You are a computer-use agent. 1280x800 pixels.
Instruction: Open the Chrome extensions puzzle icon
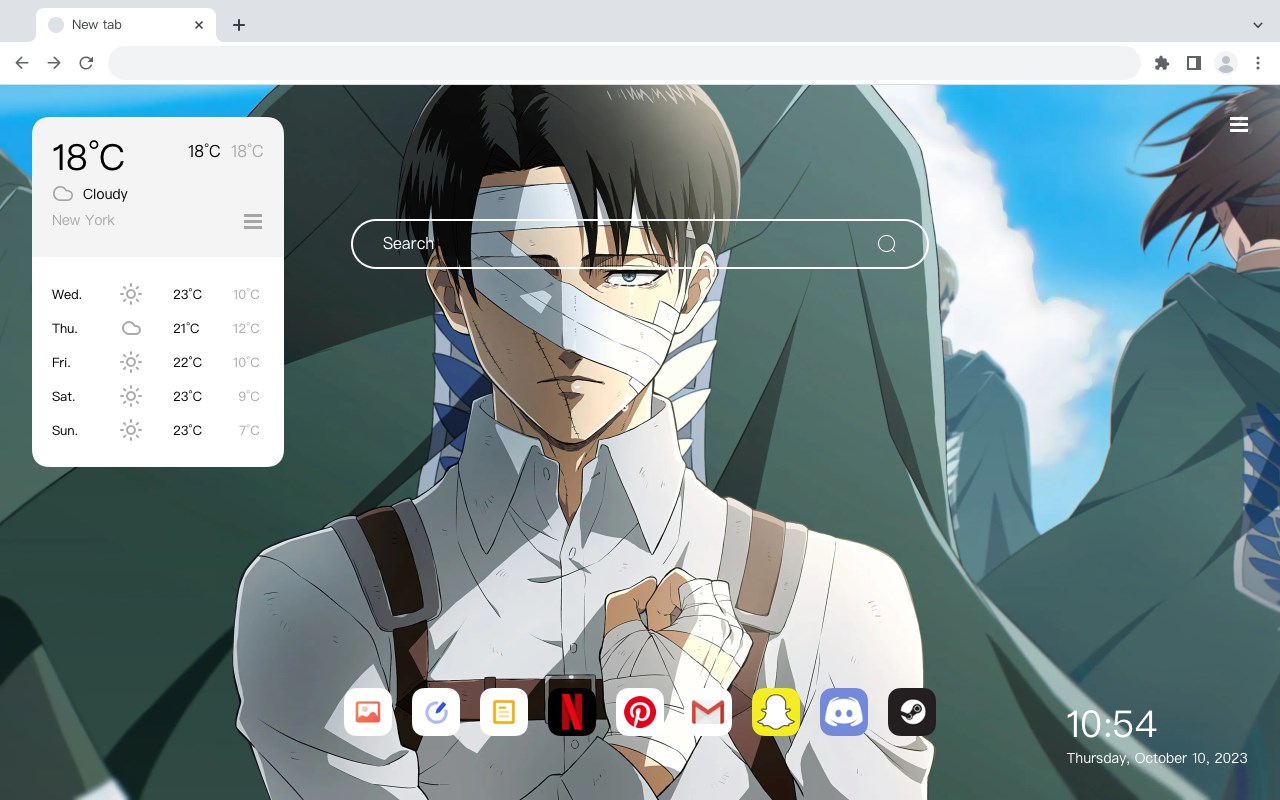tap(1161, 63)
